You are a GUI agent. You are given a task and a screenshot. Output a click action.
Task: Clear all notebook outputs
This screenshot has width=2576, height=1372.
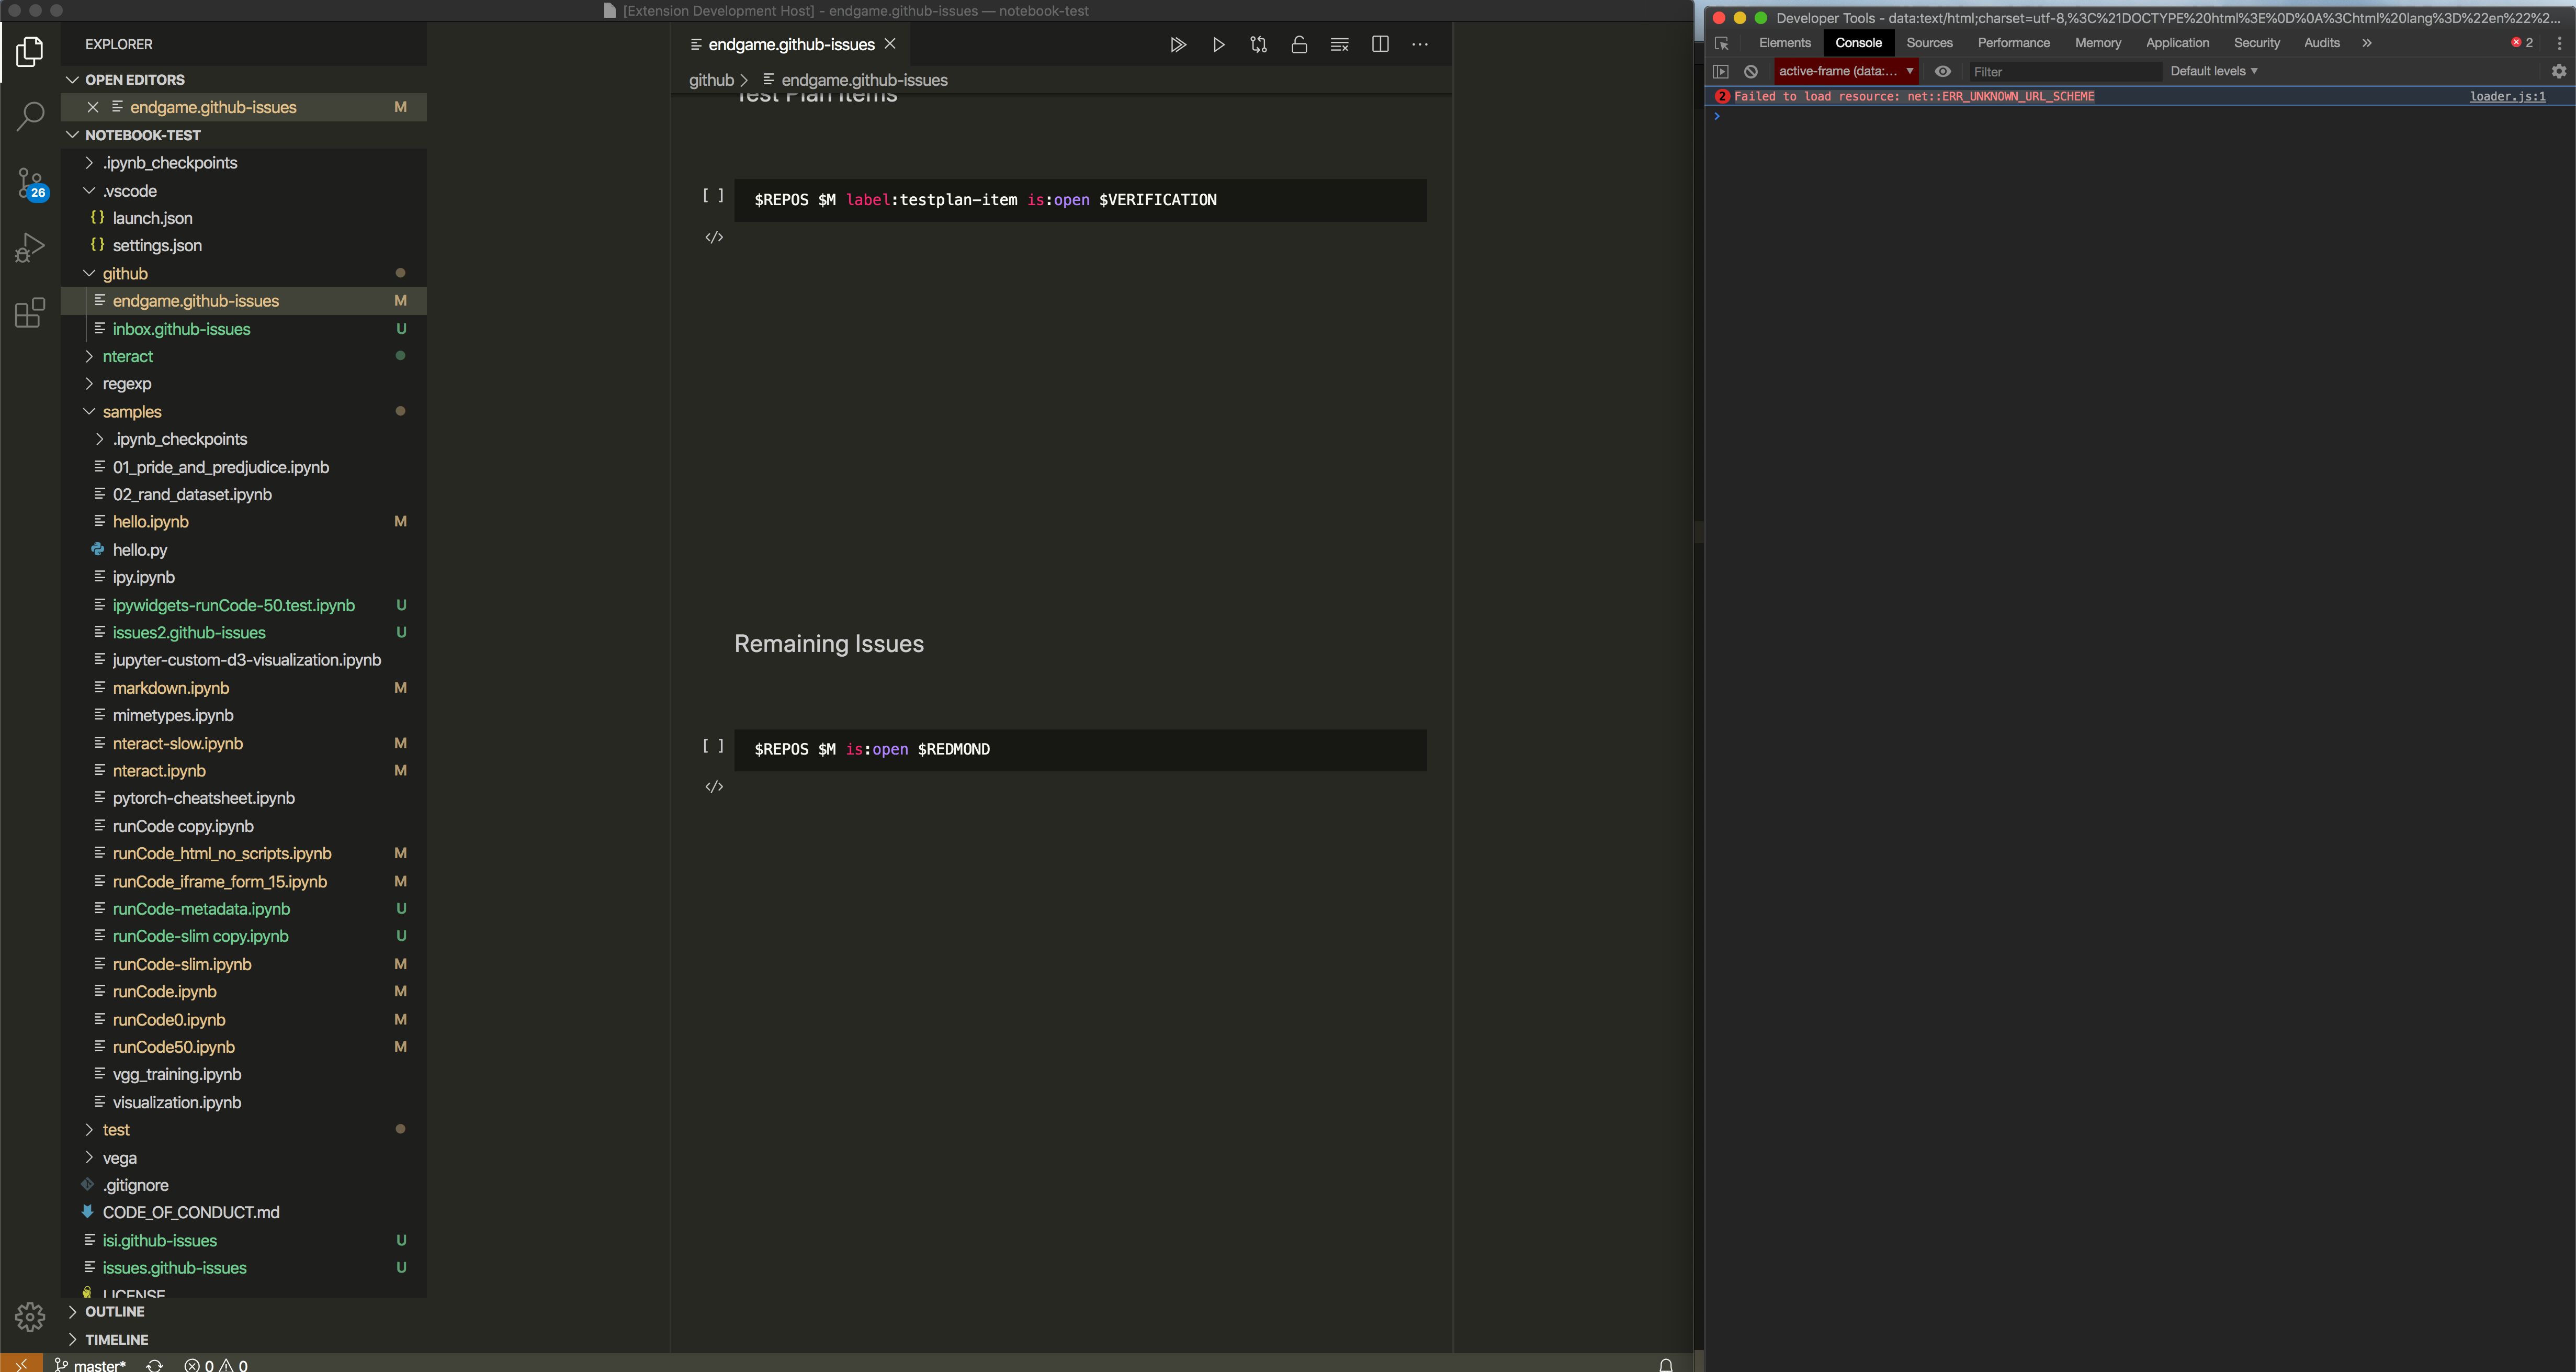click(1340, 45)
